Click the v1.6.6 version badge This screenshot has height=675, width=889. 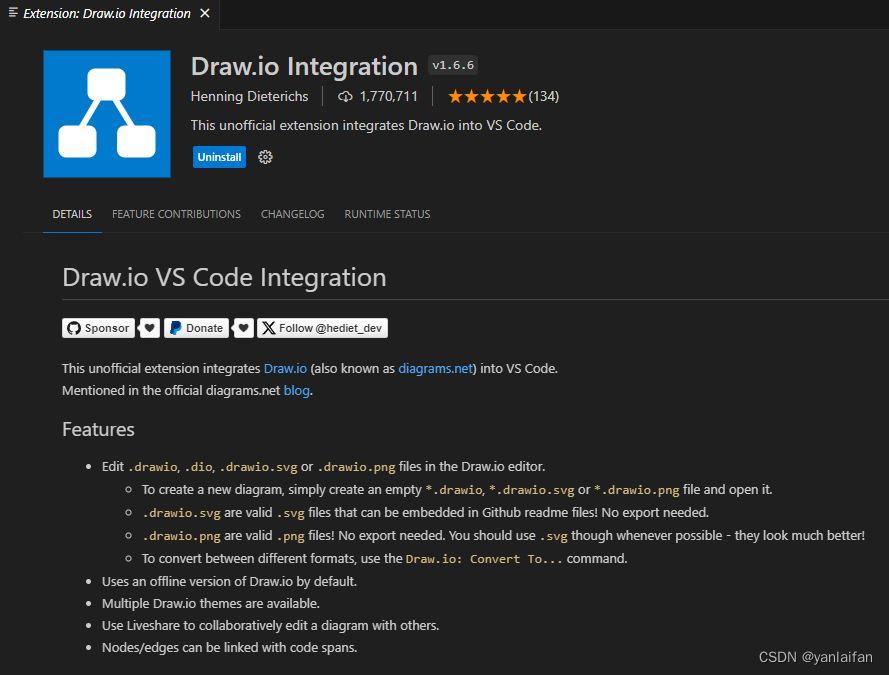453,65
